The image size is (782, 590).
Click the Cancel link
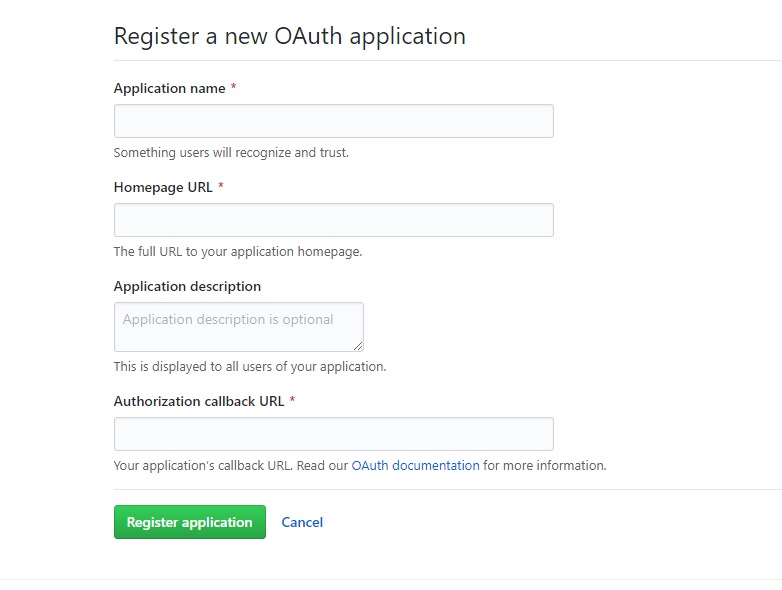(x=302, y=522)
